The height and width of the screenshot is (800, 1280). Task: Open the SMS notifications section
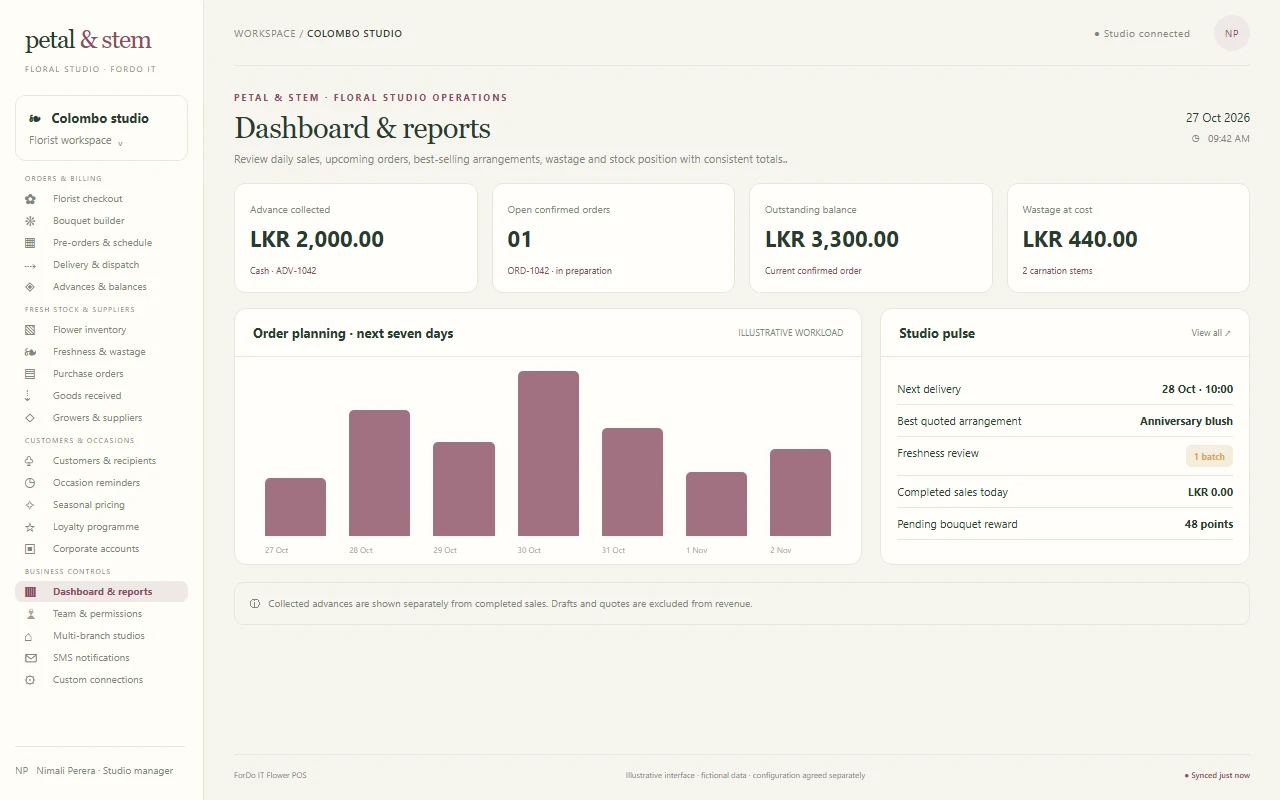101,658
